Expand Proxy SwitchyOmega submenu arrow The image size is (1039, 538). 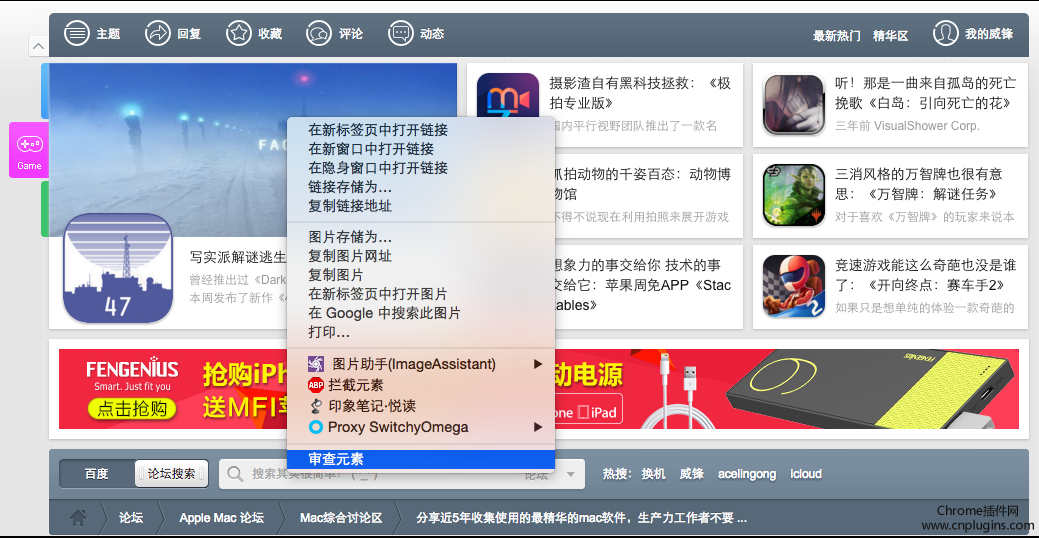click(538, 427)
